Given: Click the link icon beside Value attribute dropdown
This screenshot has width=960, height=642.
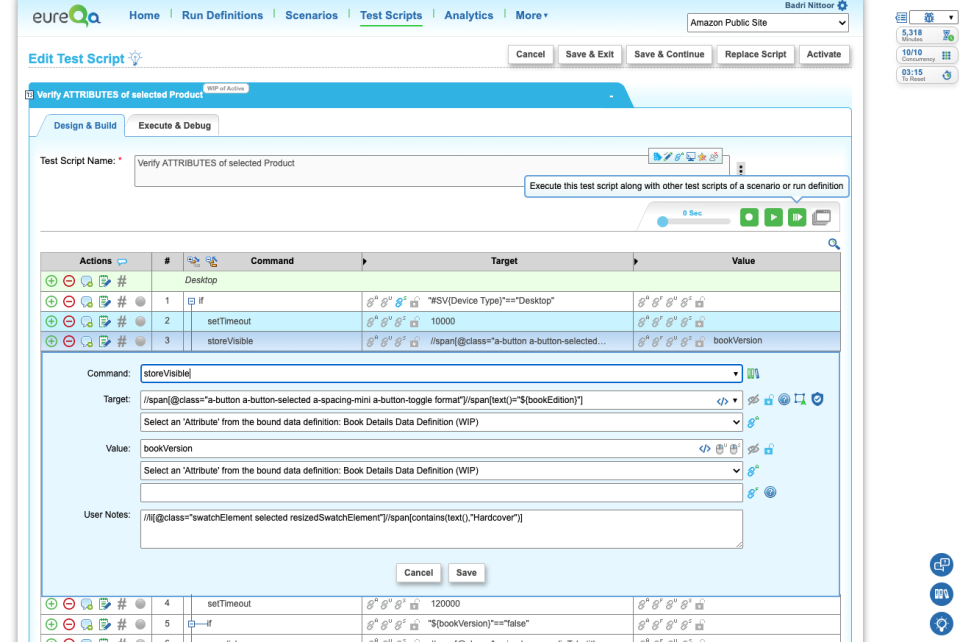Looking at the screenshot, I should point(753,471).
